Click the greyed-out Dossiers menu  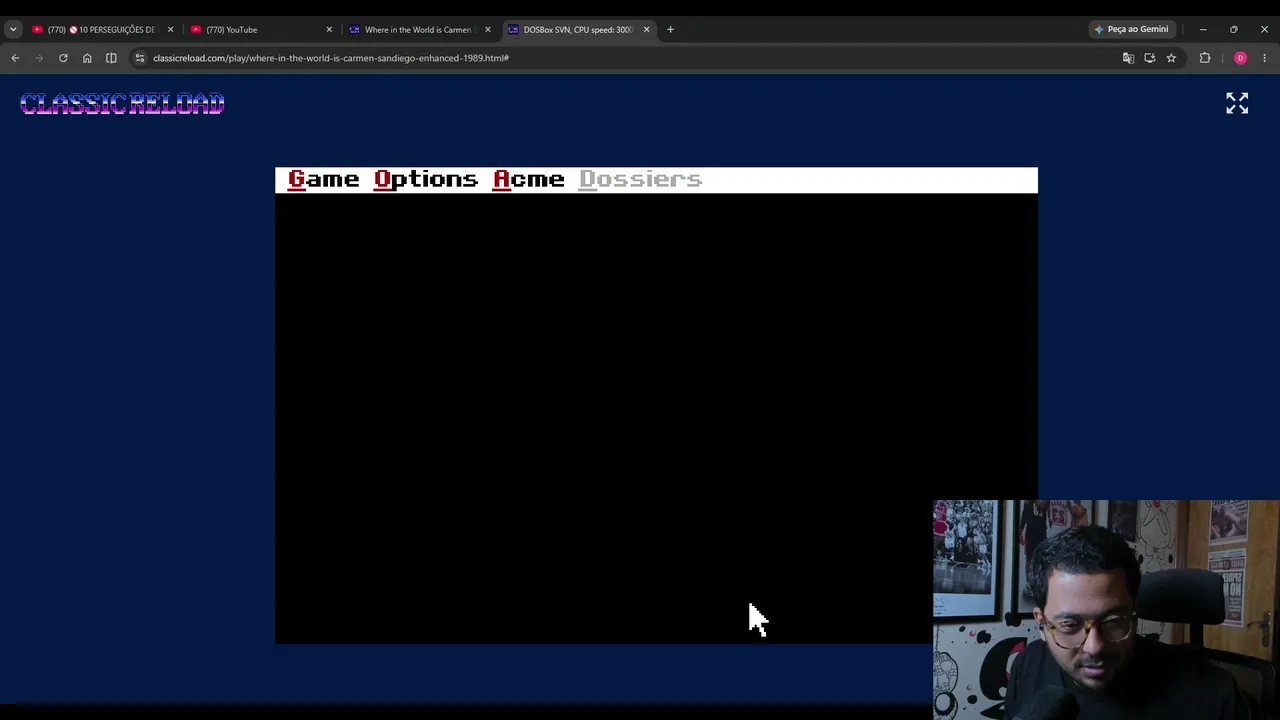tap(640, 180)
